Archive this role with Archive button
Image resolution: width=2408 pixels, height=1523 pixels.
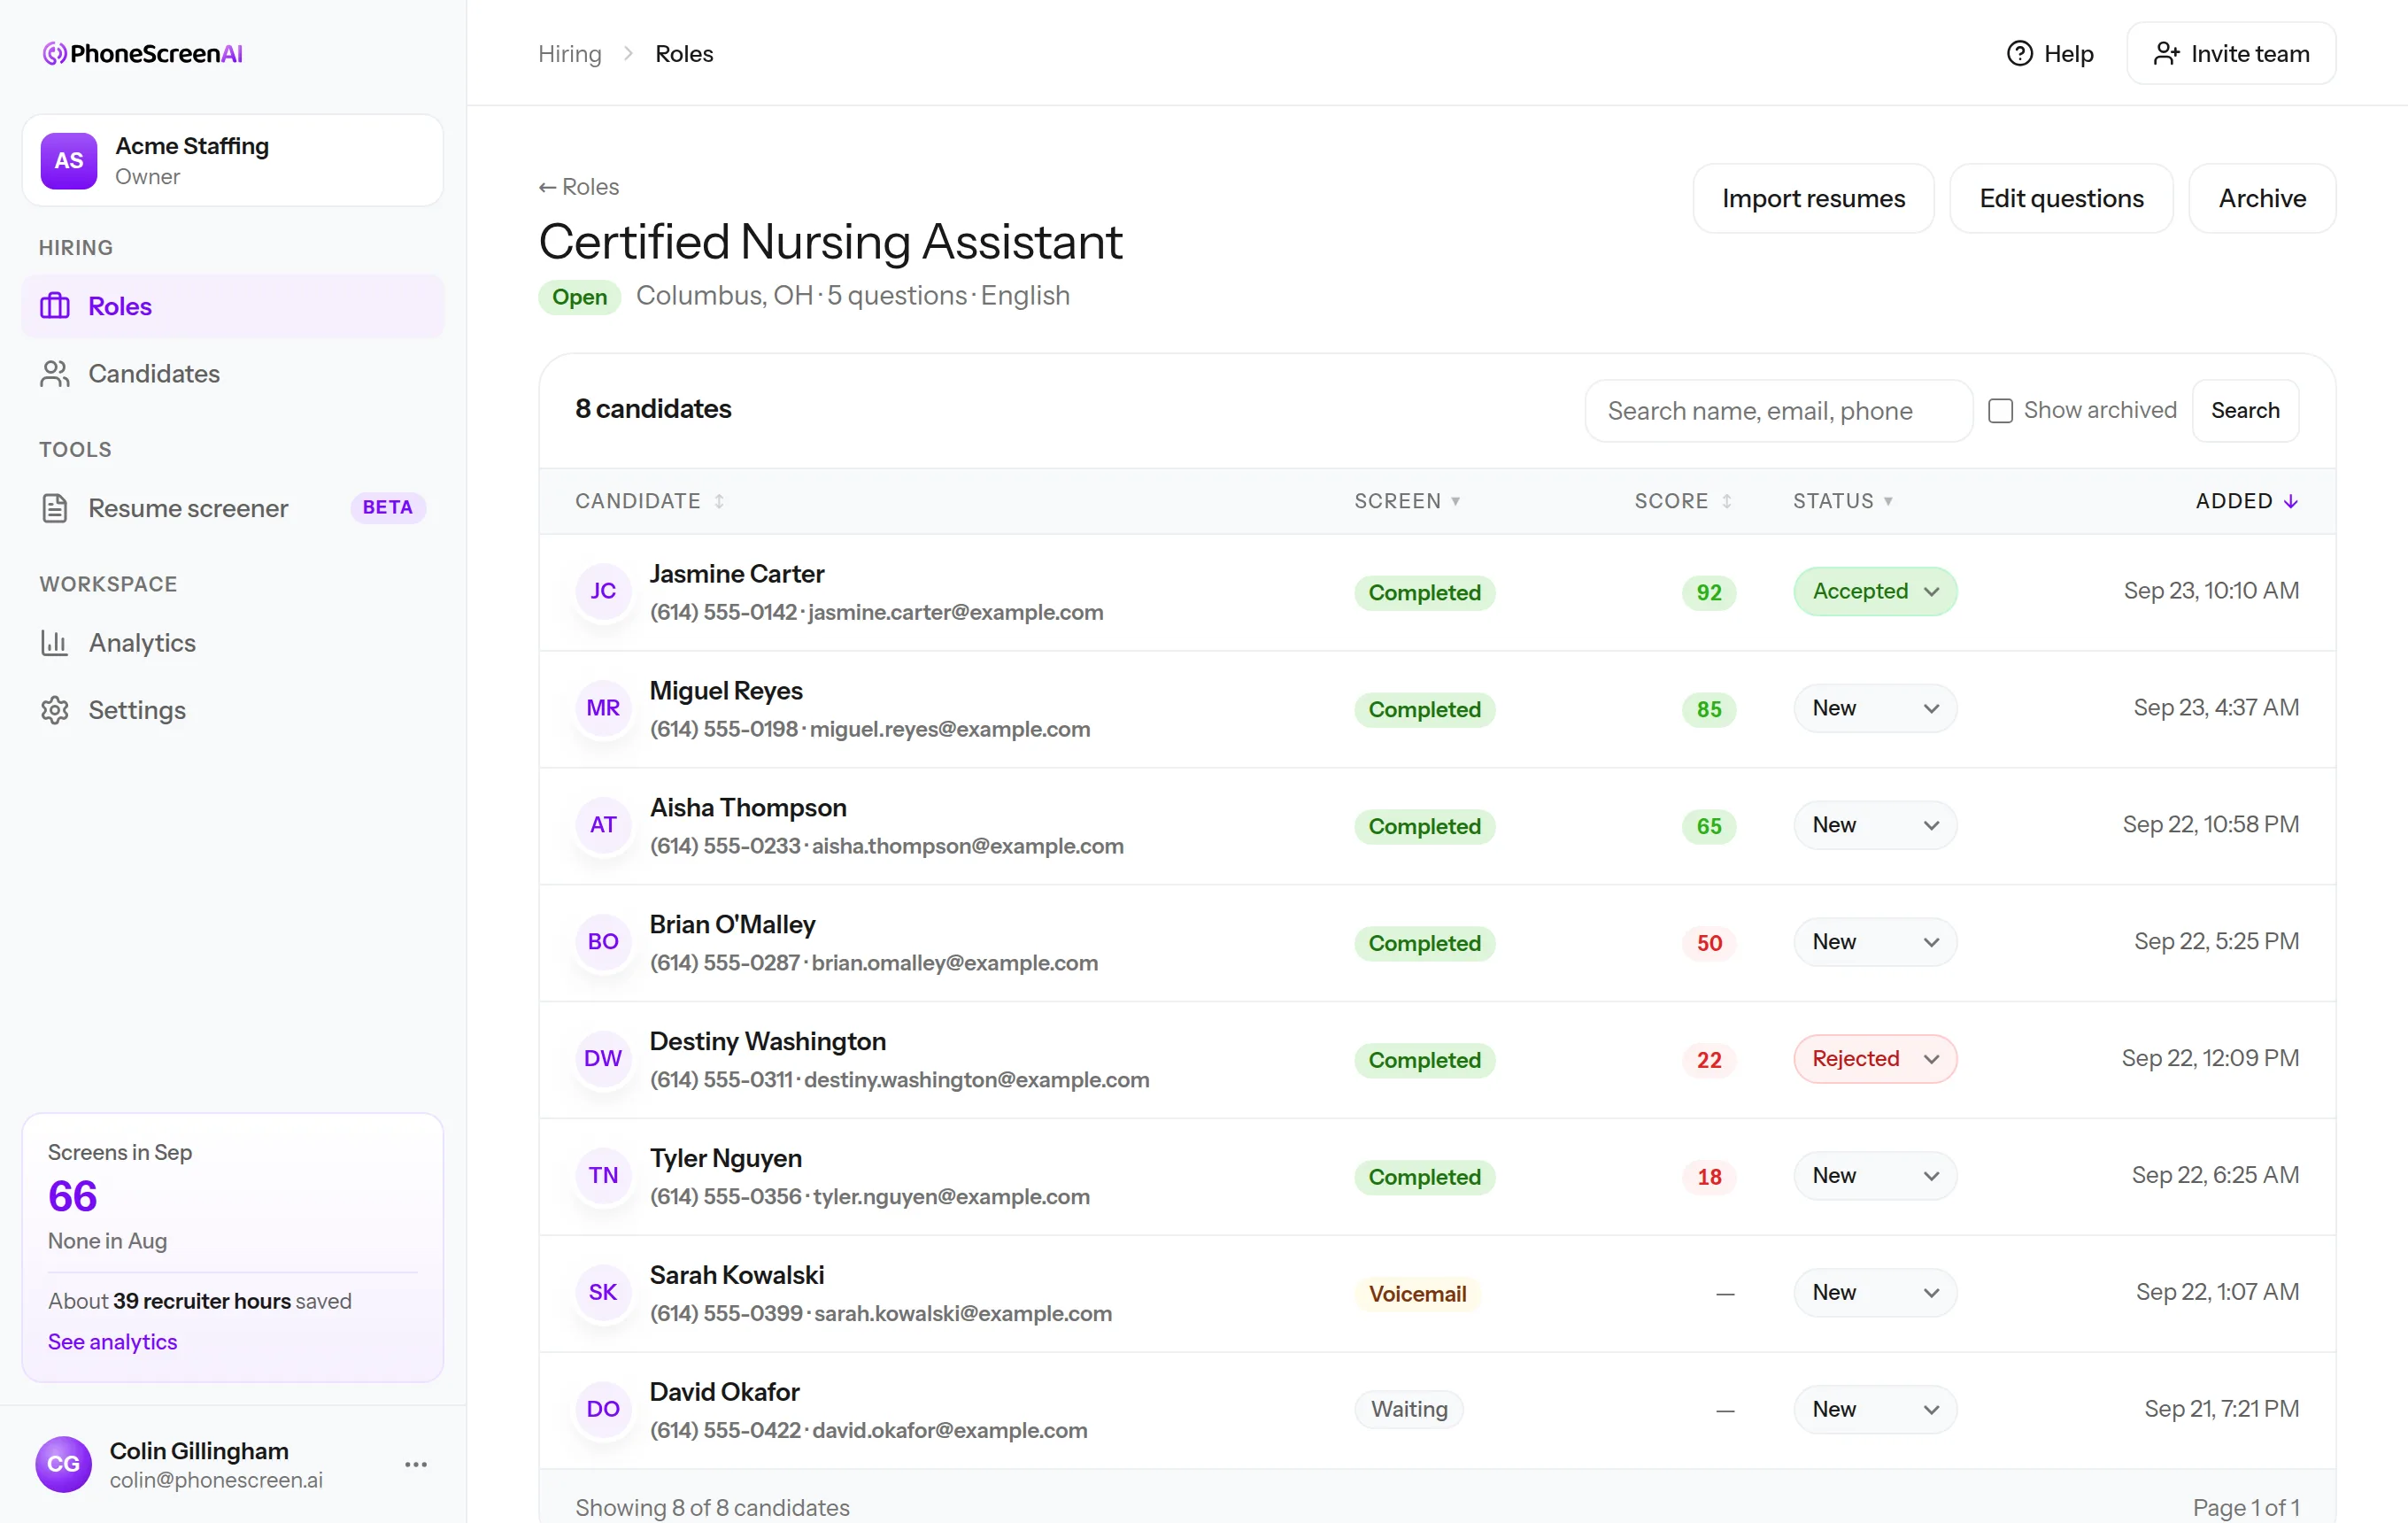[x=2262, y=199]
